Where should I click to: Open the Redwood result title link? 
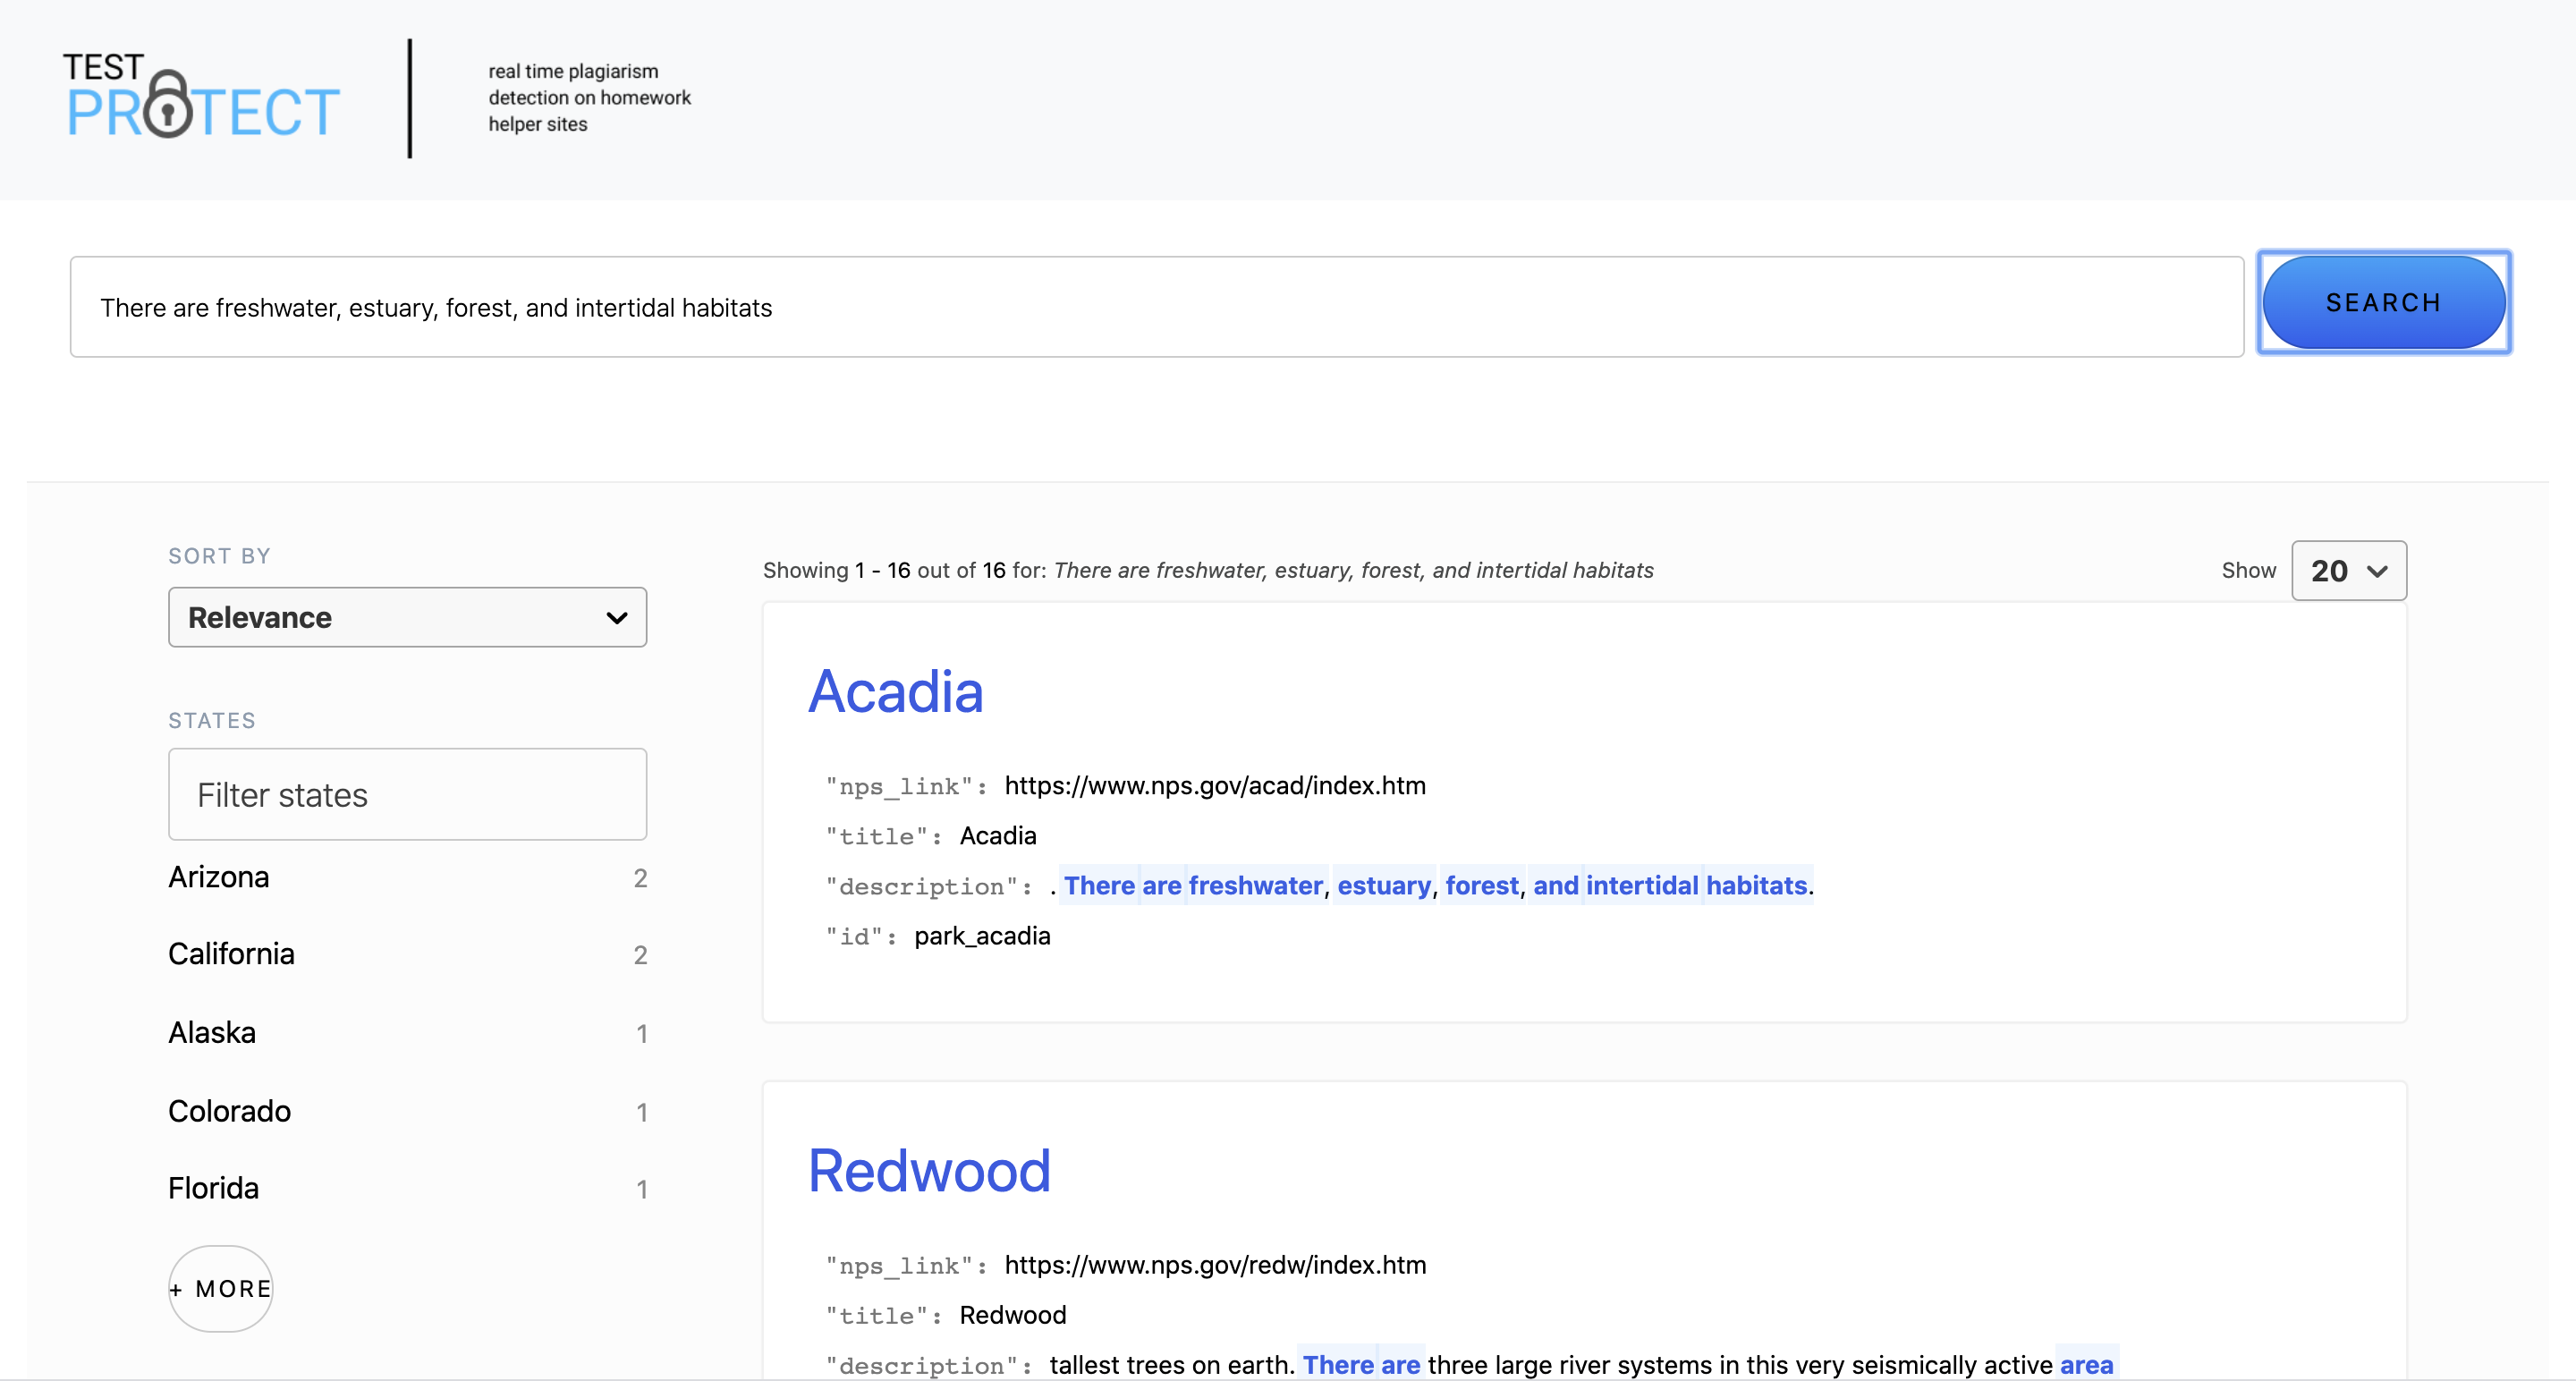[928, 1170]
